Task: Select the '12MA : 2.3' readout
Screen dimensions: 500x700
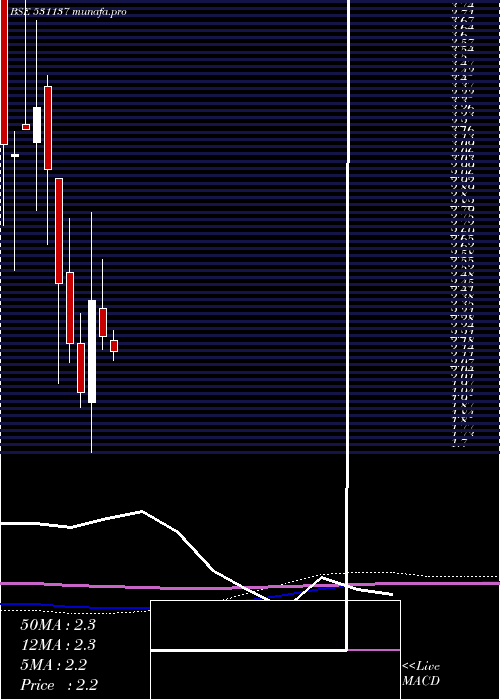Action: pos(58,645)
